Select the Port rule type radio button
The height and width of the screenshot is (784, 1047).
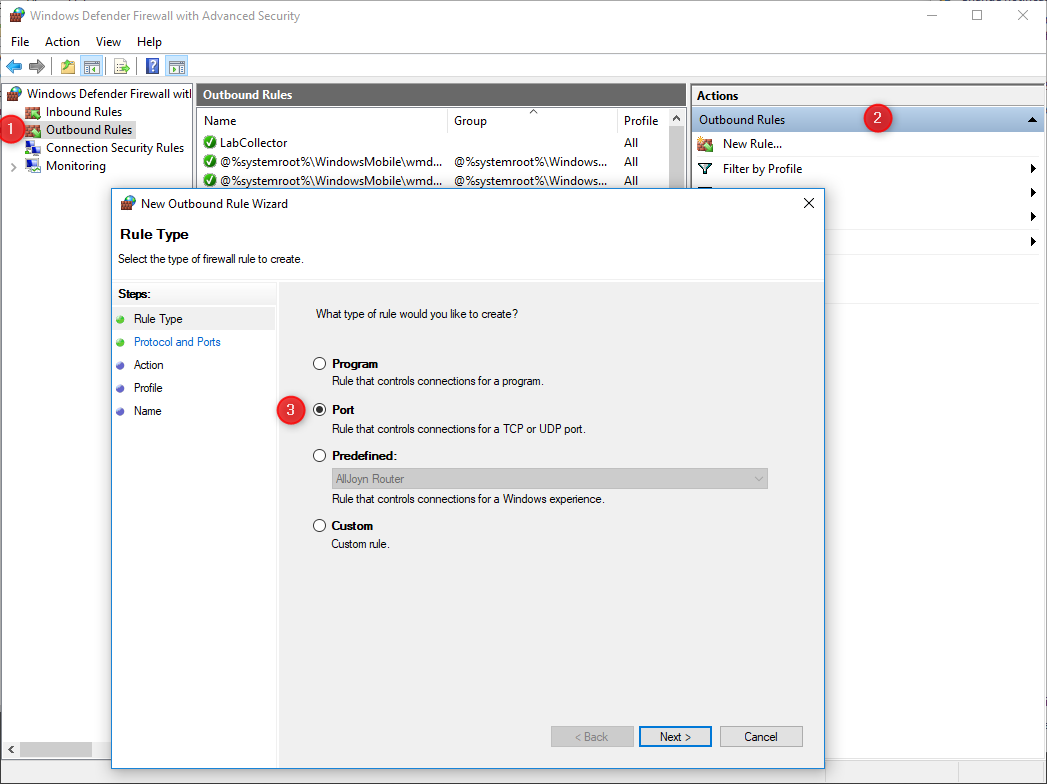[320, 409]
